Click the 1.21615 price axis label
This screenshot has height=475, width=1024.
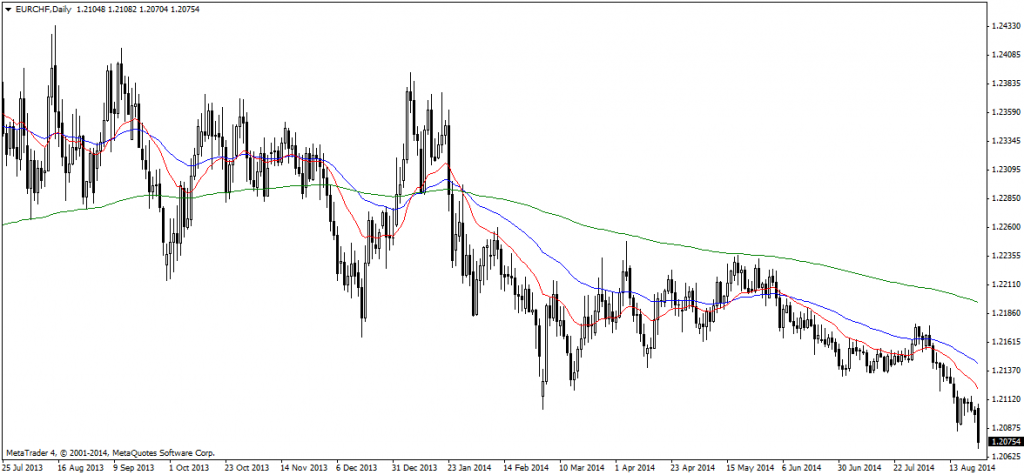pyautogui.click(x=1005, y=342)
